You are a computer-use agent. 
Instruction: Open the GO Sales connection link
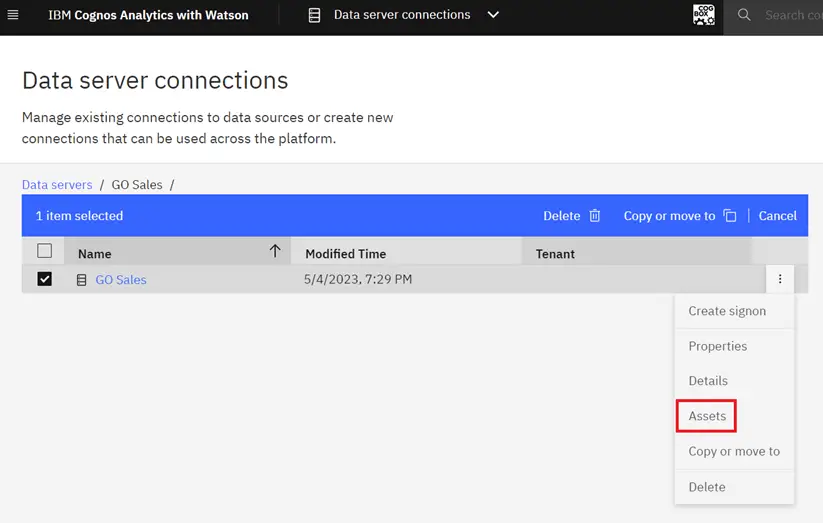point(121,280)
